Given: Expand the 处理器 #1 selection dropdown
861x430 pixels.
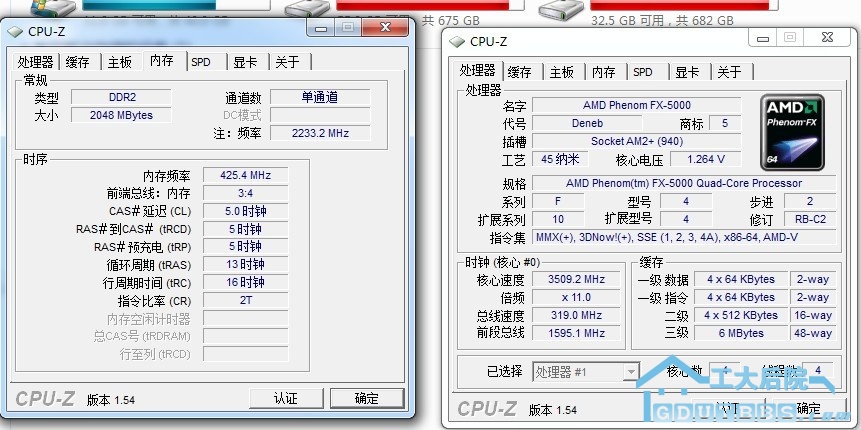Looking at the screenshot, I should (x=631, y=372).
